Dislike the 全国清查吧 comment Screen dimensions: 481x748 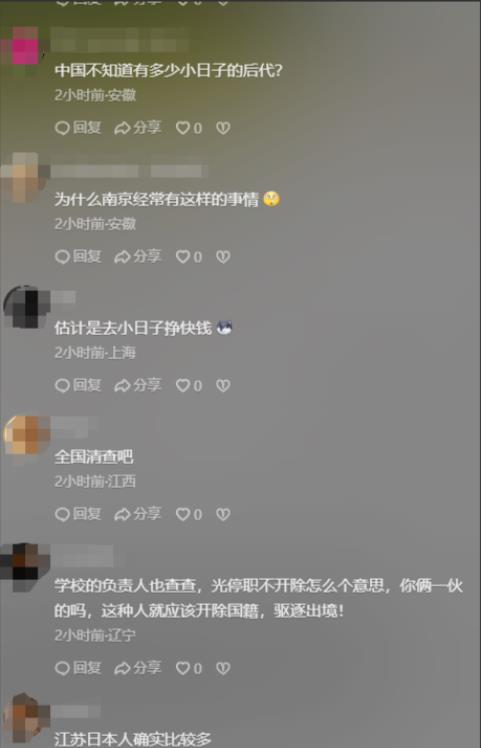[x=223, y=514]
